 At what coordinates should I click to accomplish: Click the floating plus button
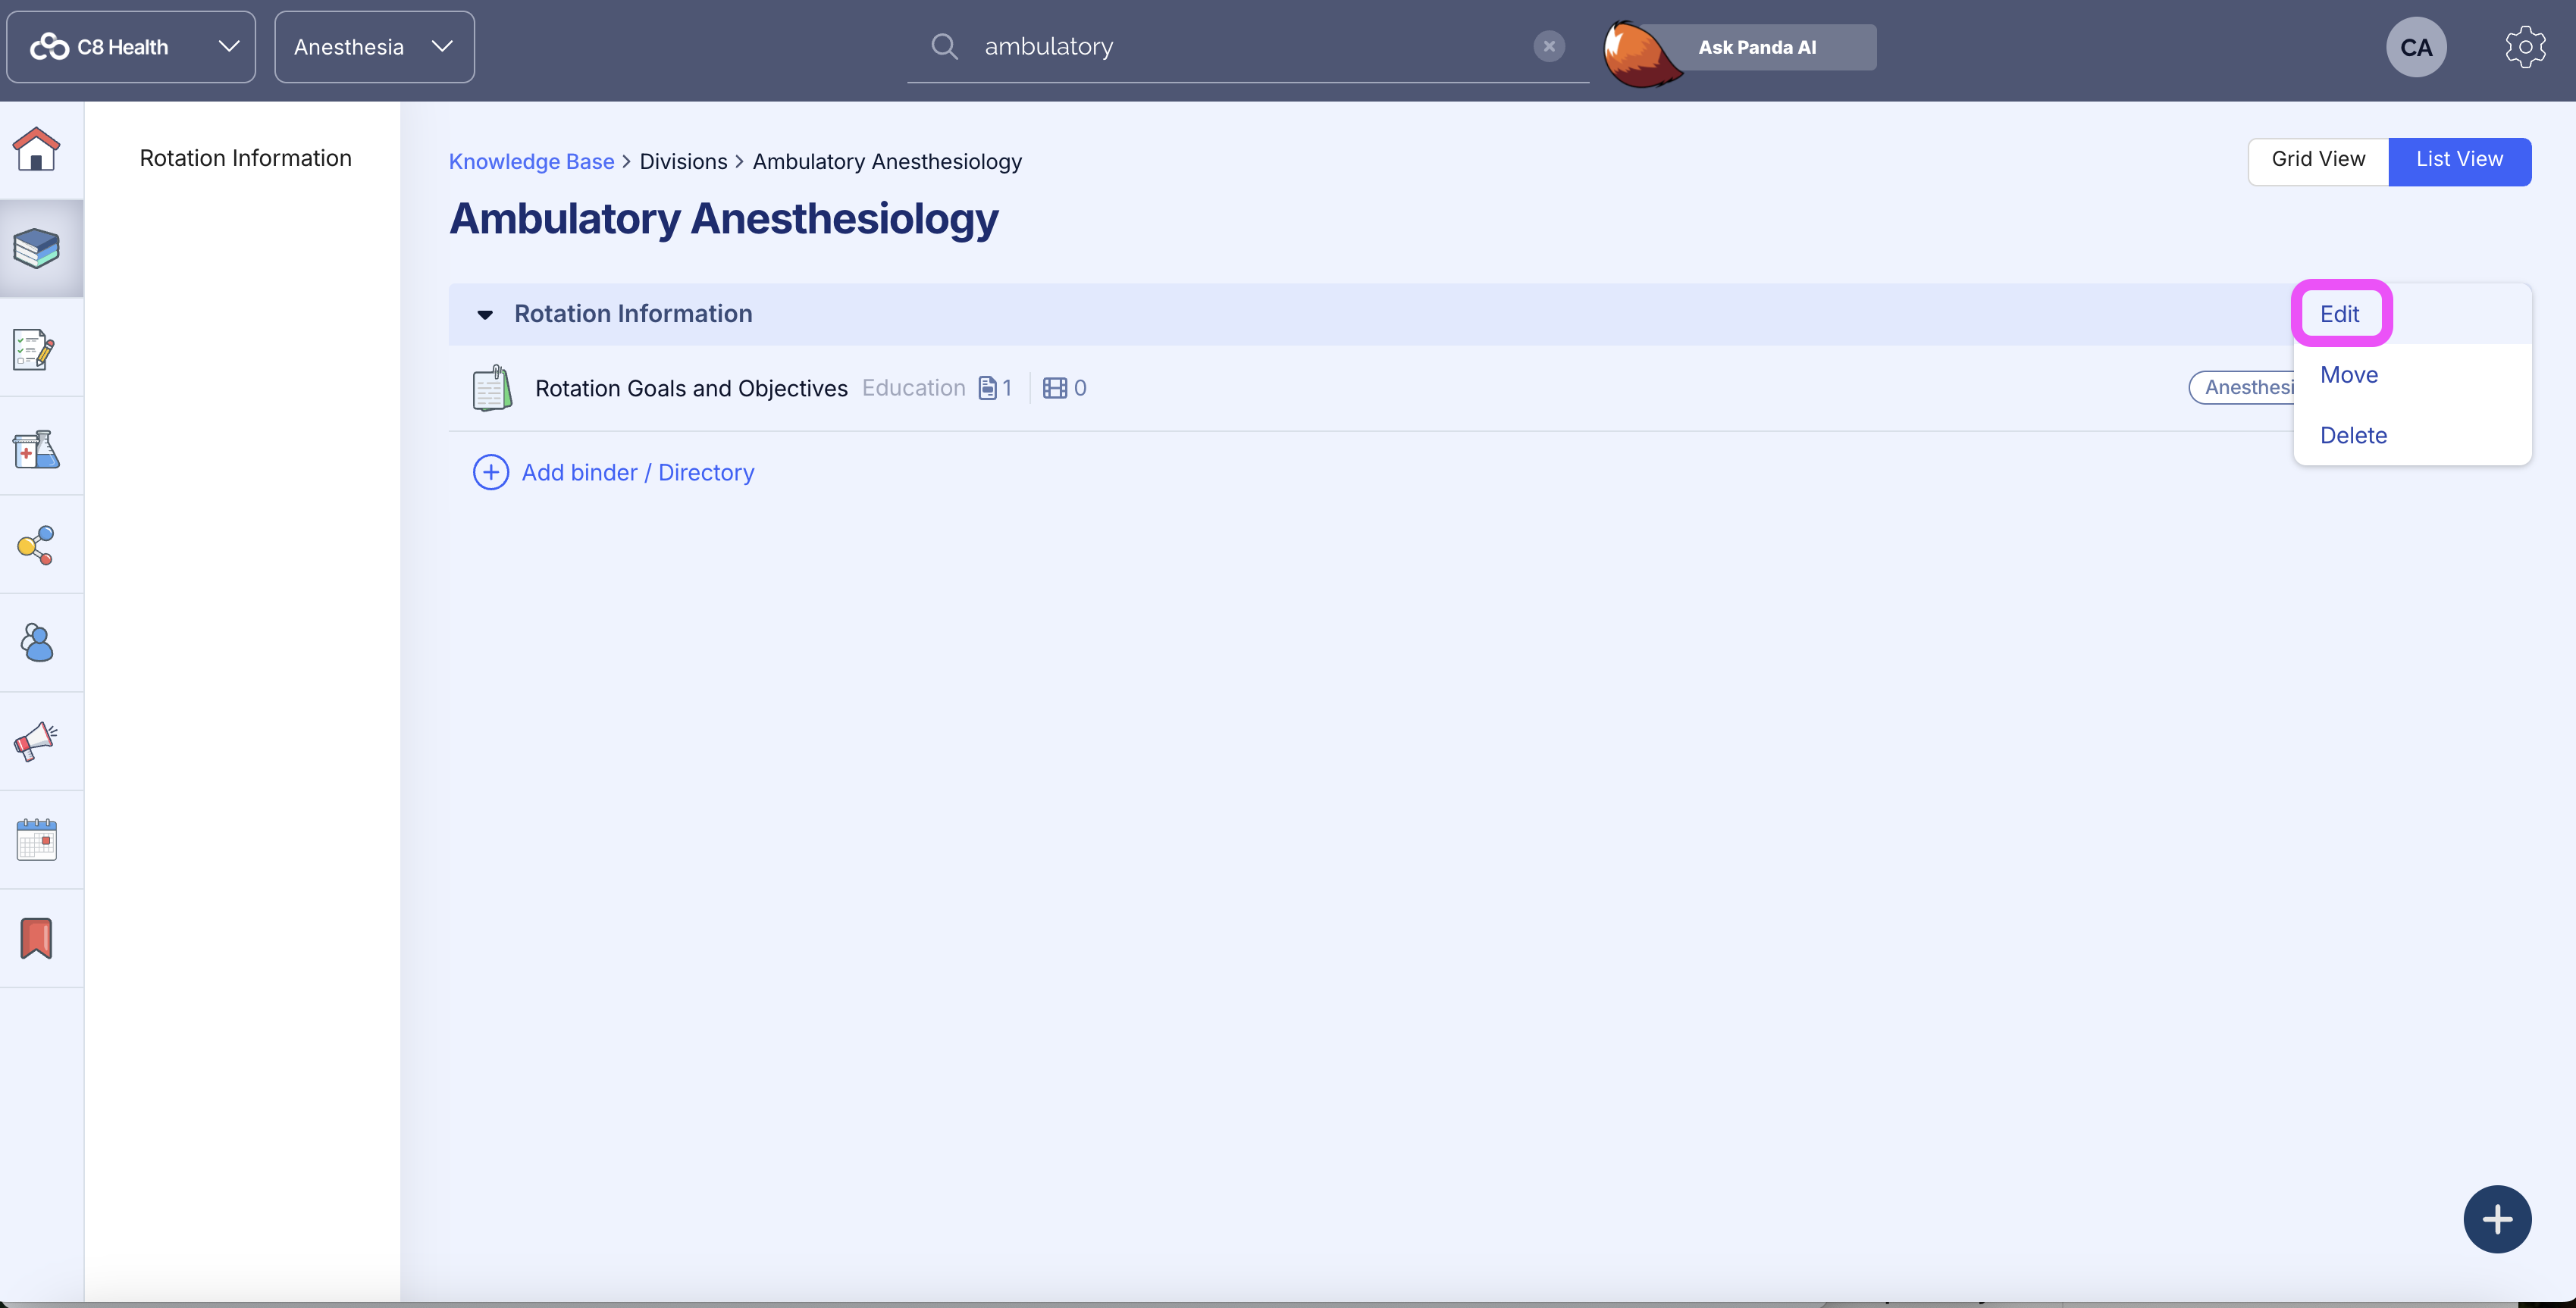pyautogui.click(x=2497, y=1219)
